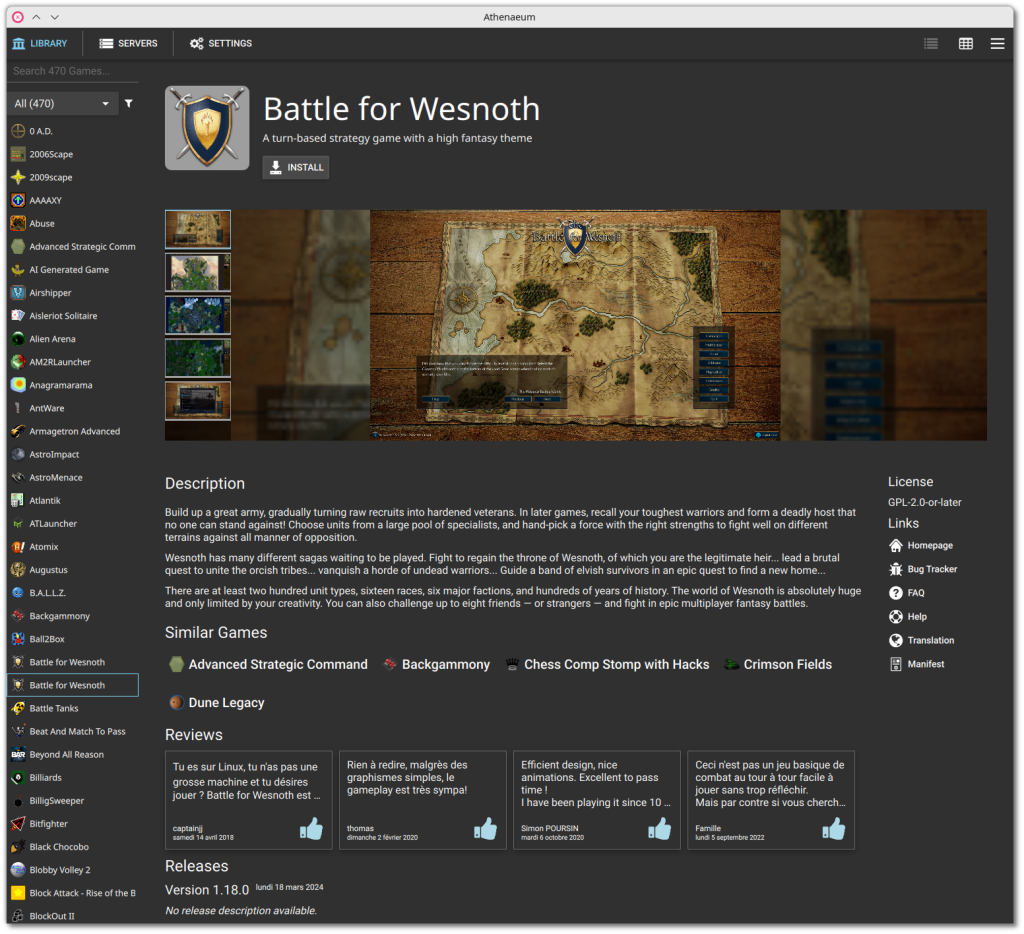
Task: Select AstroMenace in the game list
Action: coord(72,477)
